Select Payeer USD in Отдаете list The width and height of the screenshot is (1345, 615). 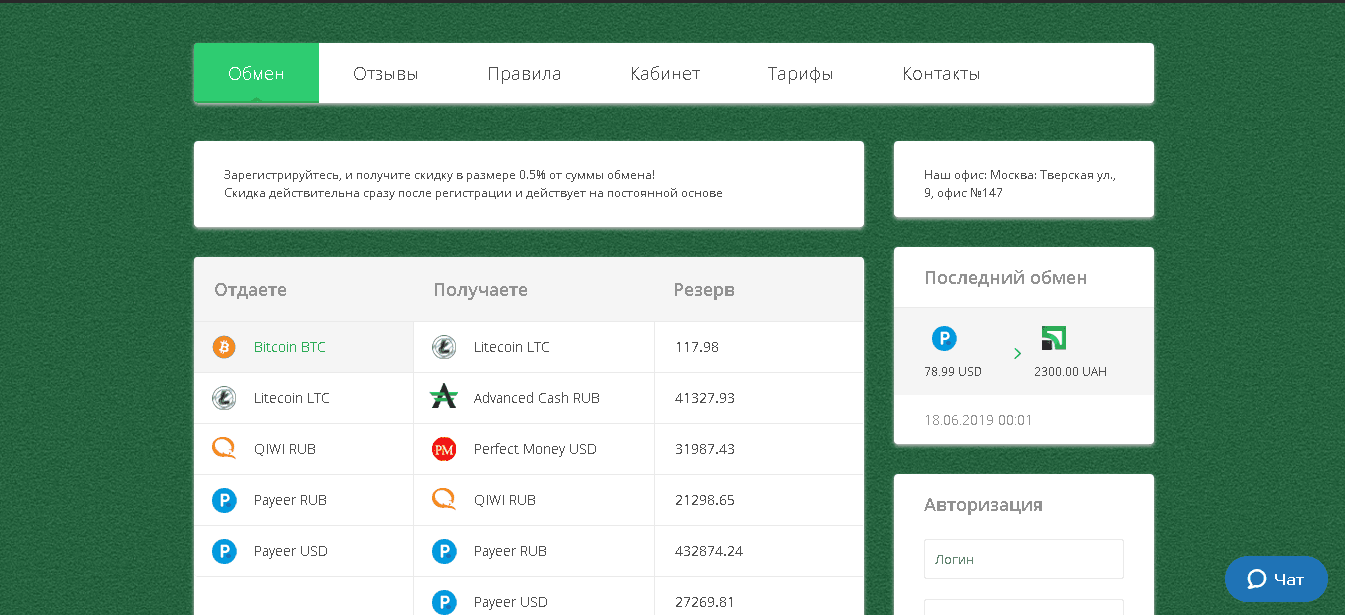(x=290, y=551)
